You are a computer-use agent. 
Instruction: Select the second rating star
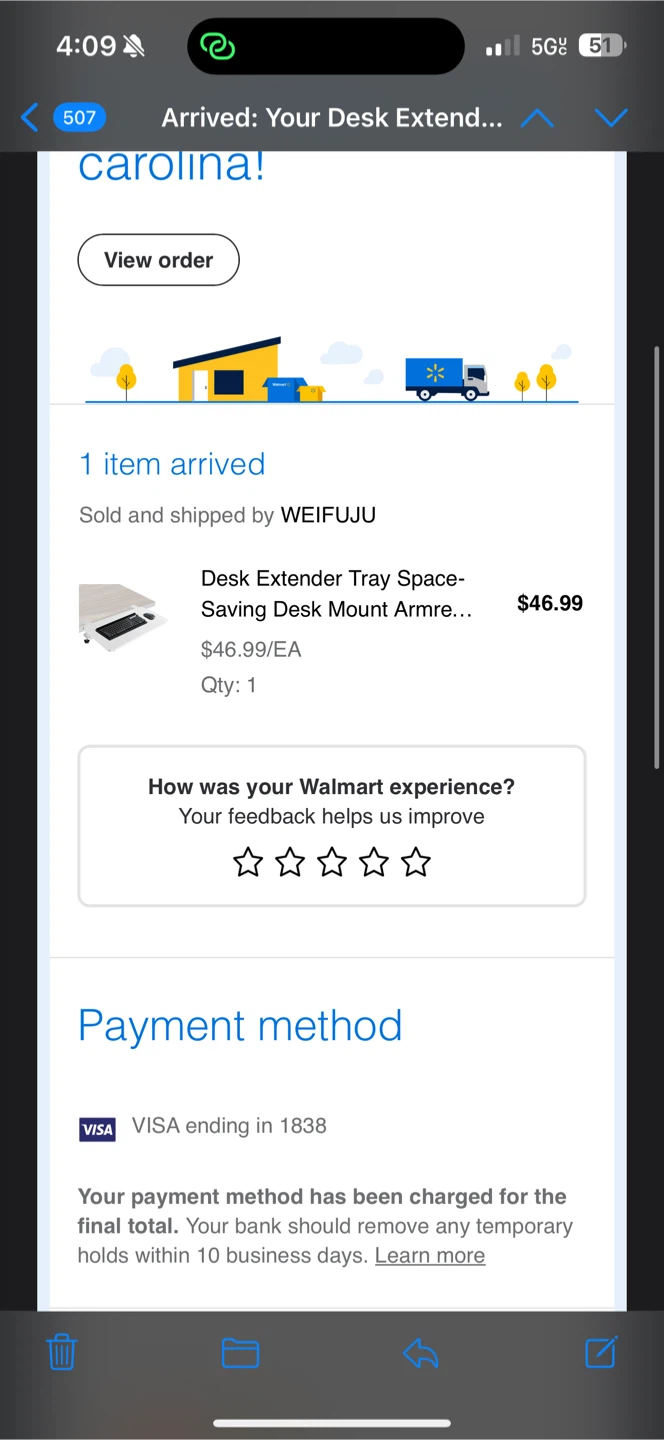point(290,862)
